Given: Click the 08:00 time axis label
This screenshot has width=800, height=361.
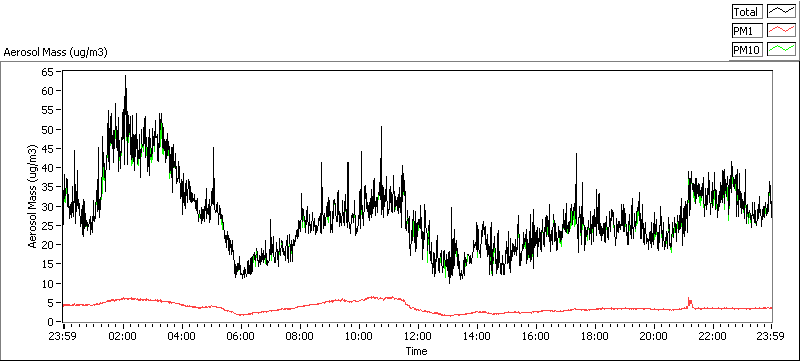Looking at the screenshot, I should [300, 337].
